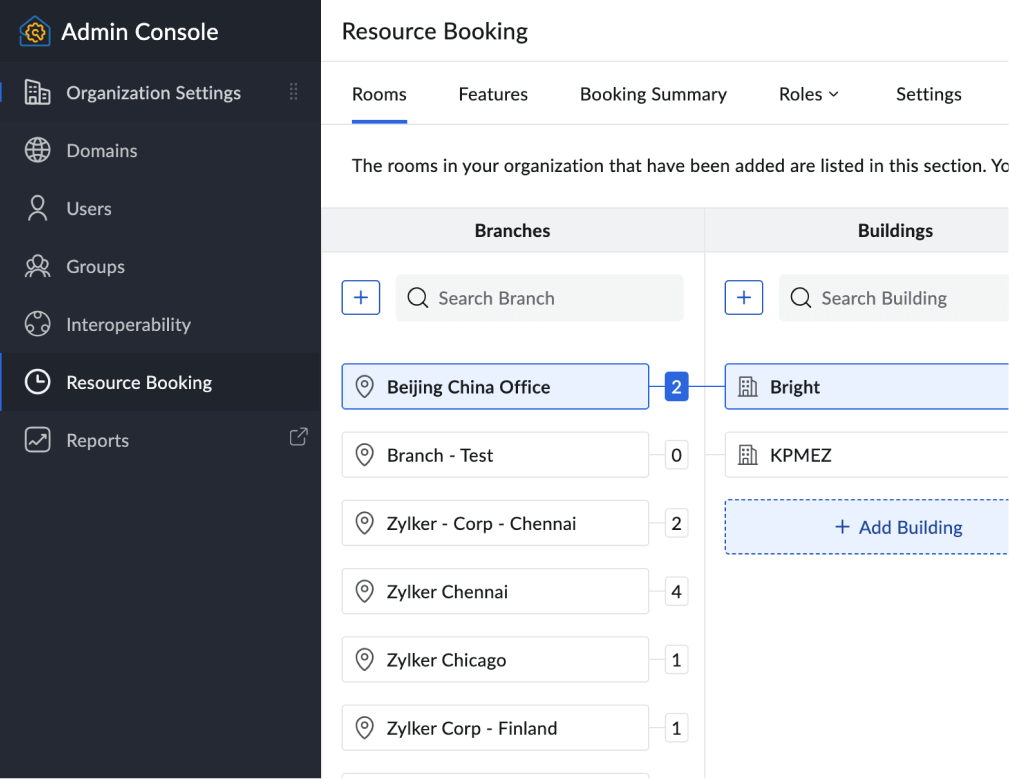
Task: Expand the Roles dropdown tab
Action: pyautogui.click(x=808, y=95)
